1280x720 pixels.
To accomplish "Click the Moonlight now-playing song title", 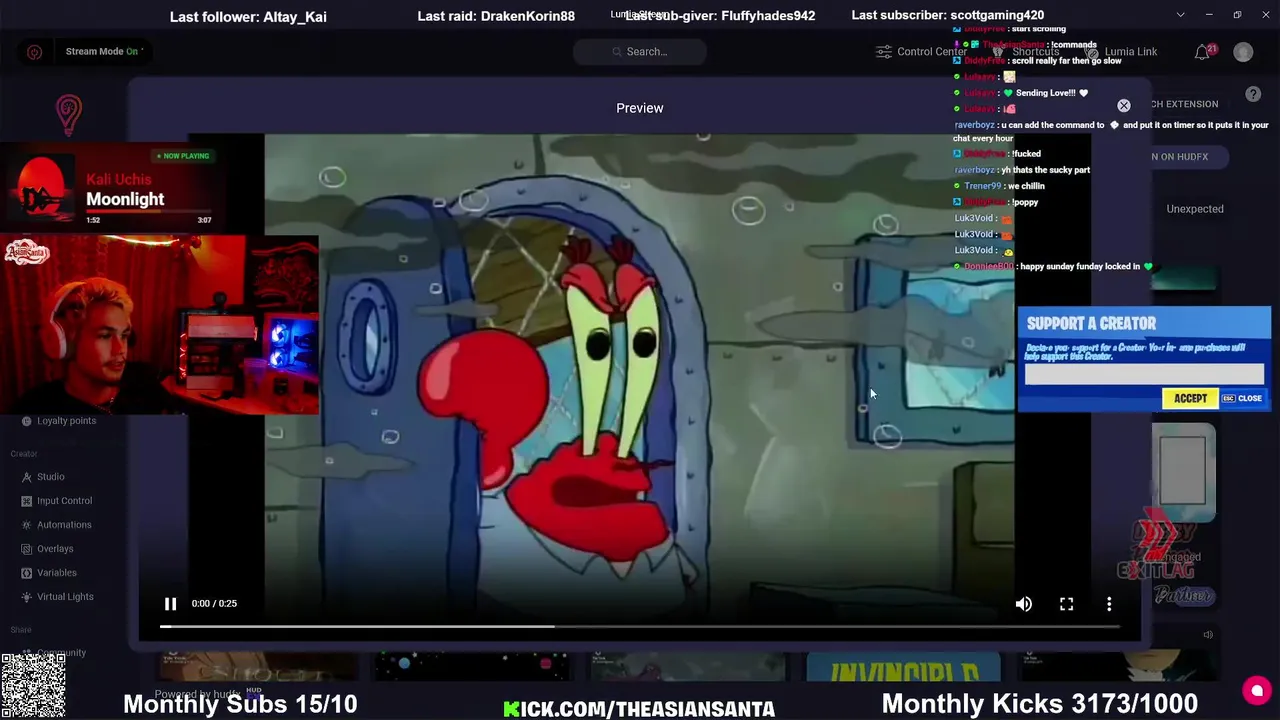I will click(x=125, y=199).
